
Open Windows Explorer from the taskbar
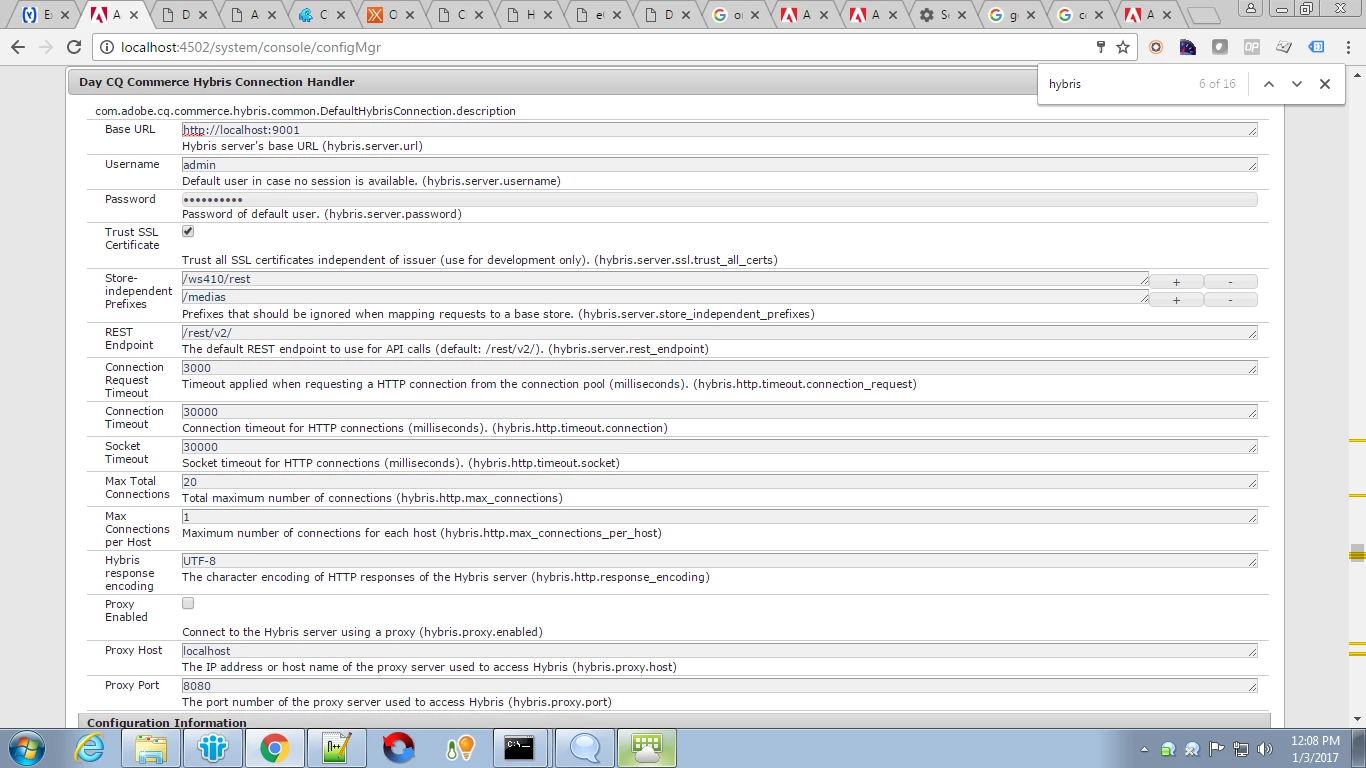coord(151,748)
